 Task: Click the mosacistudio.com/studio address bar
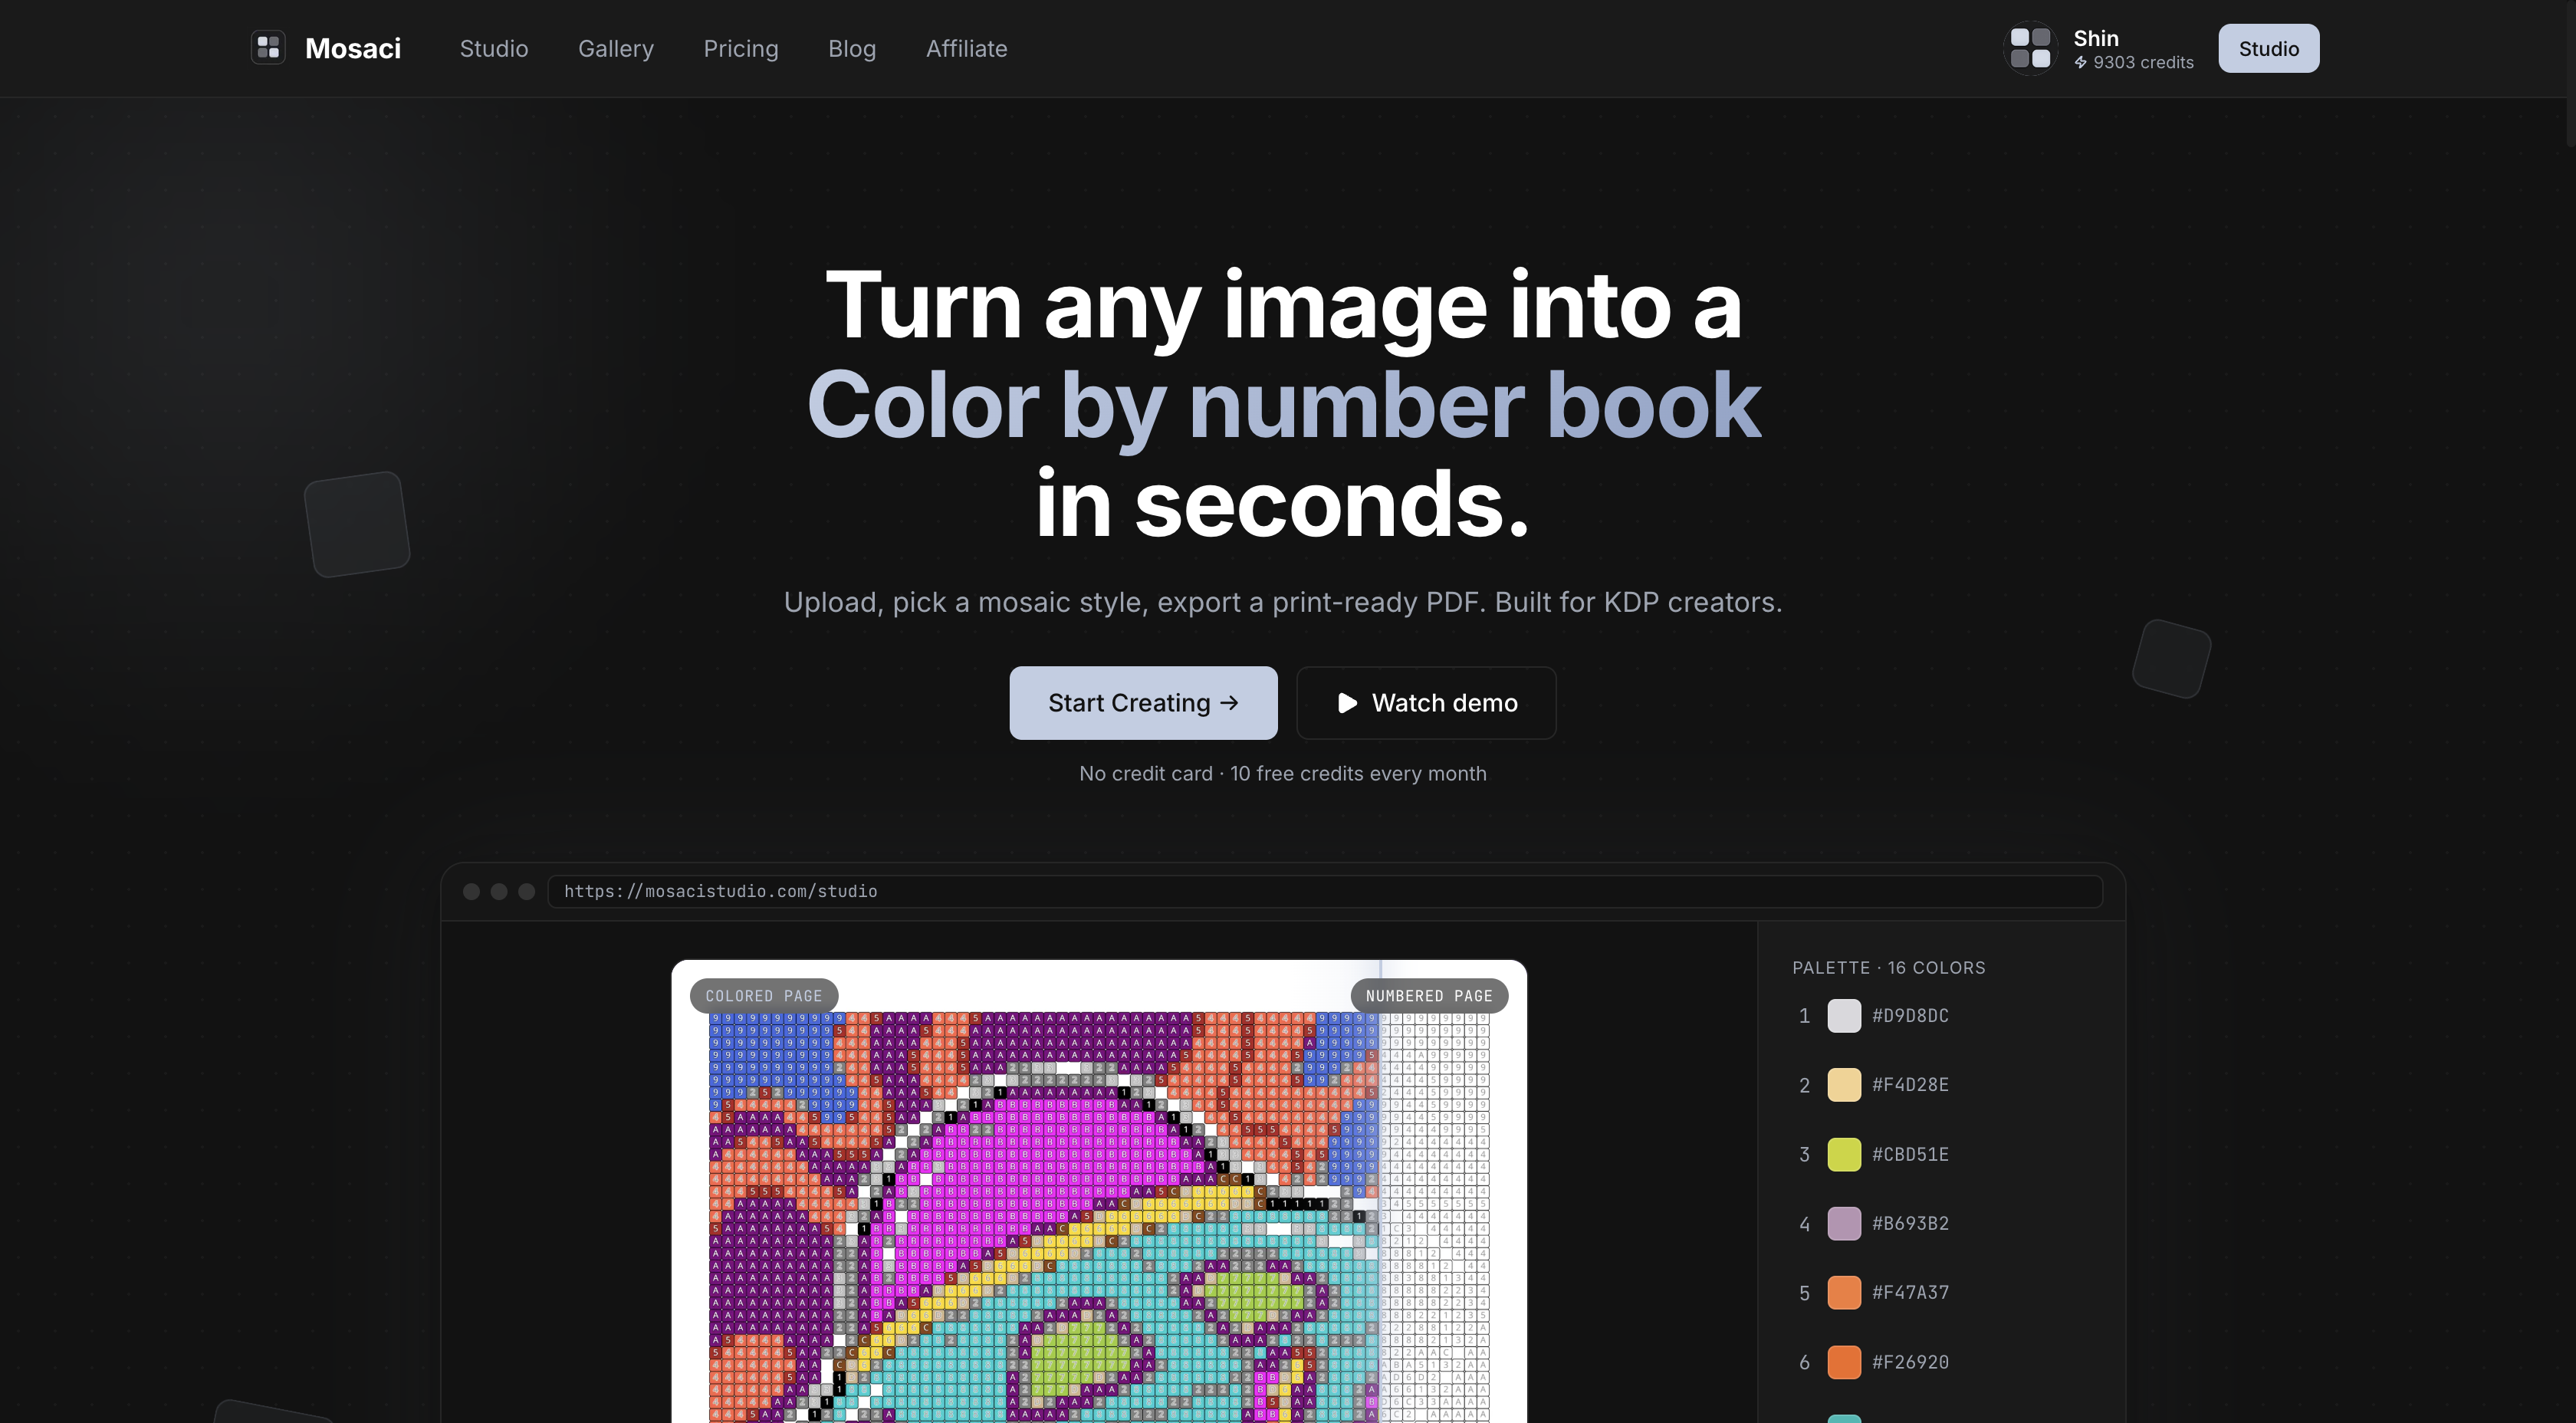1325,891
